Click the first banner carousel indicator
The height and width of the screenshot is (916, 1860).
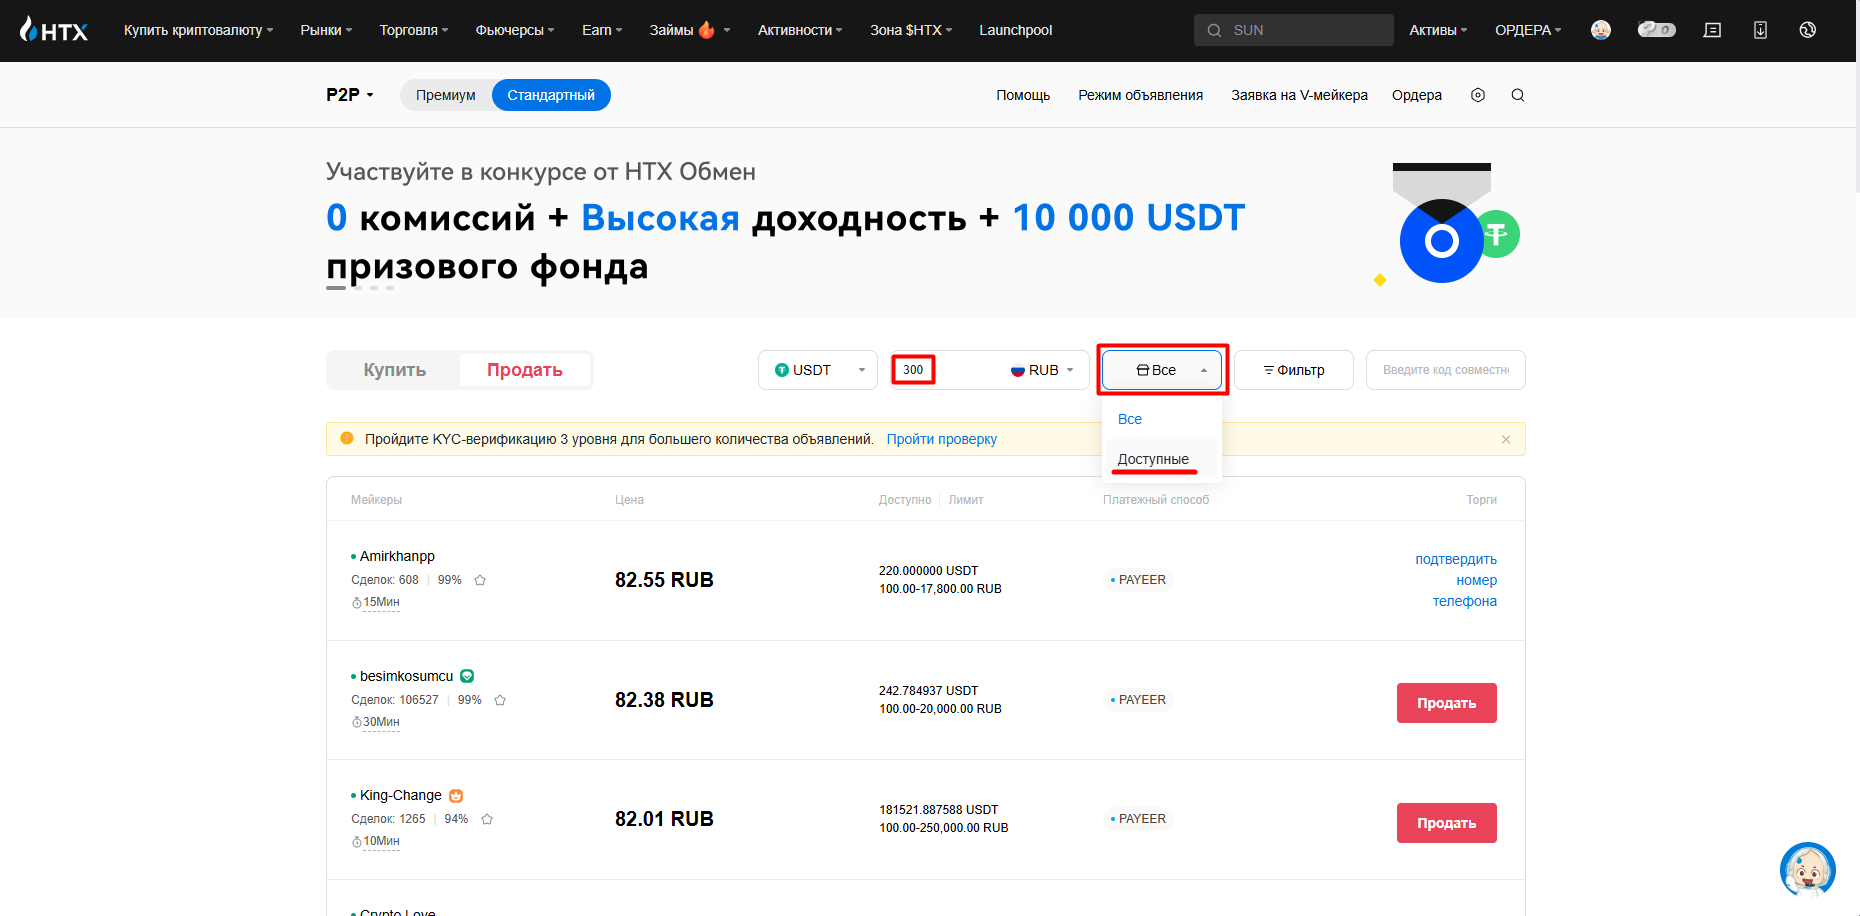coord(336,288)
